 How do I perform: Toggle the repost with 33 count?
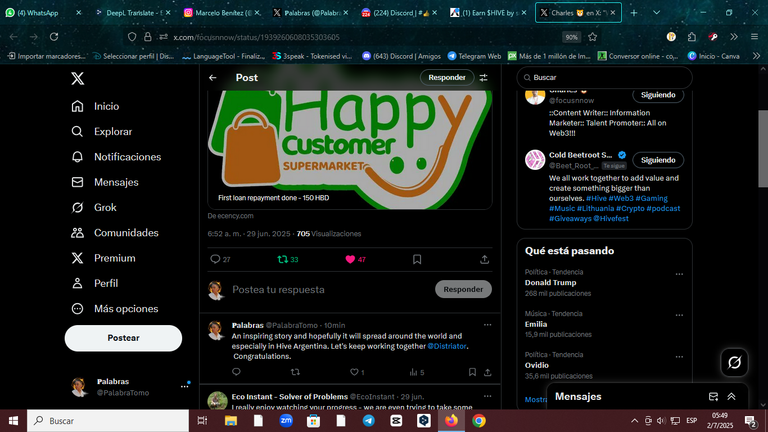point(288,260)
